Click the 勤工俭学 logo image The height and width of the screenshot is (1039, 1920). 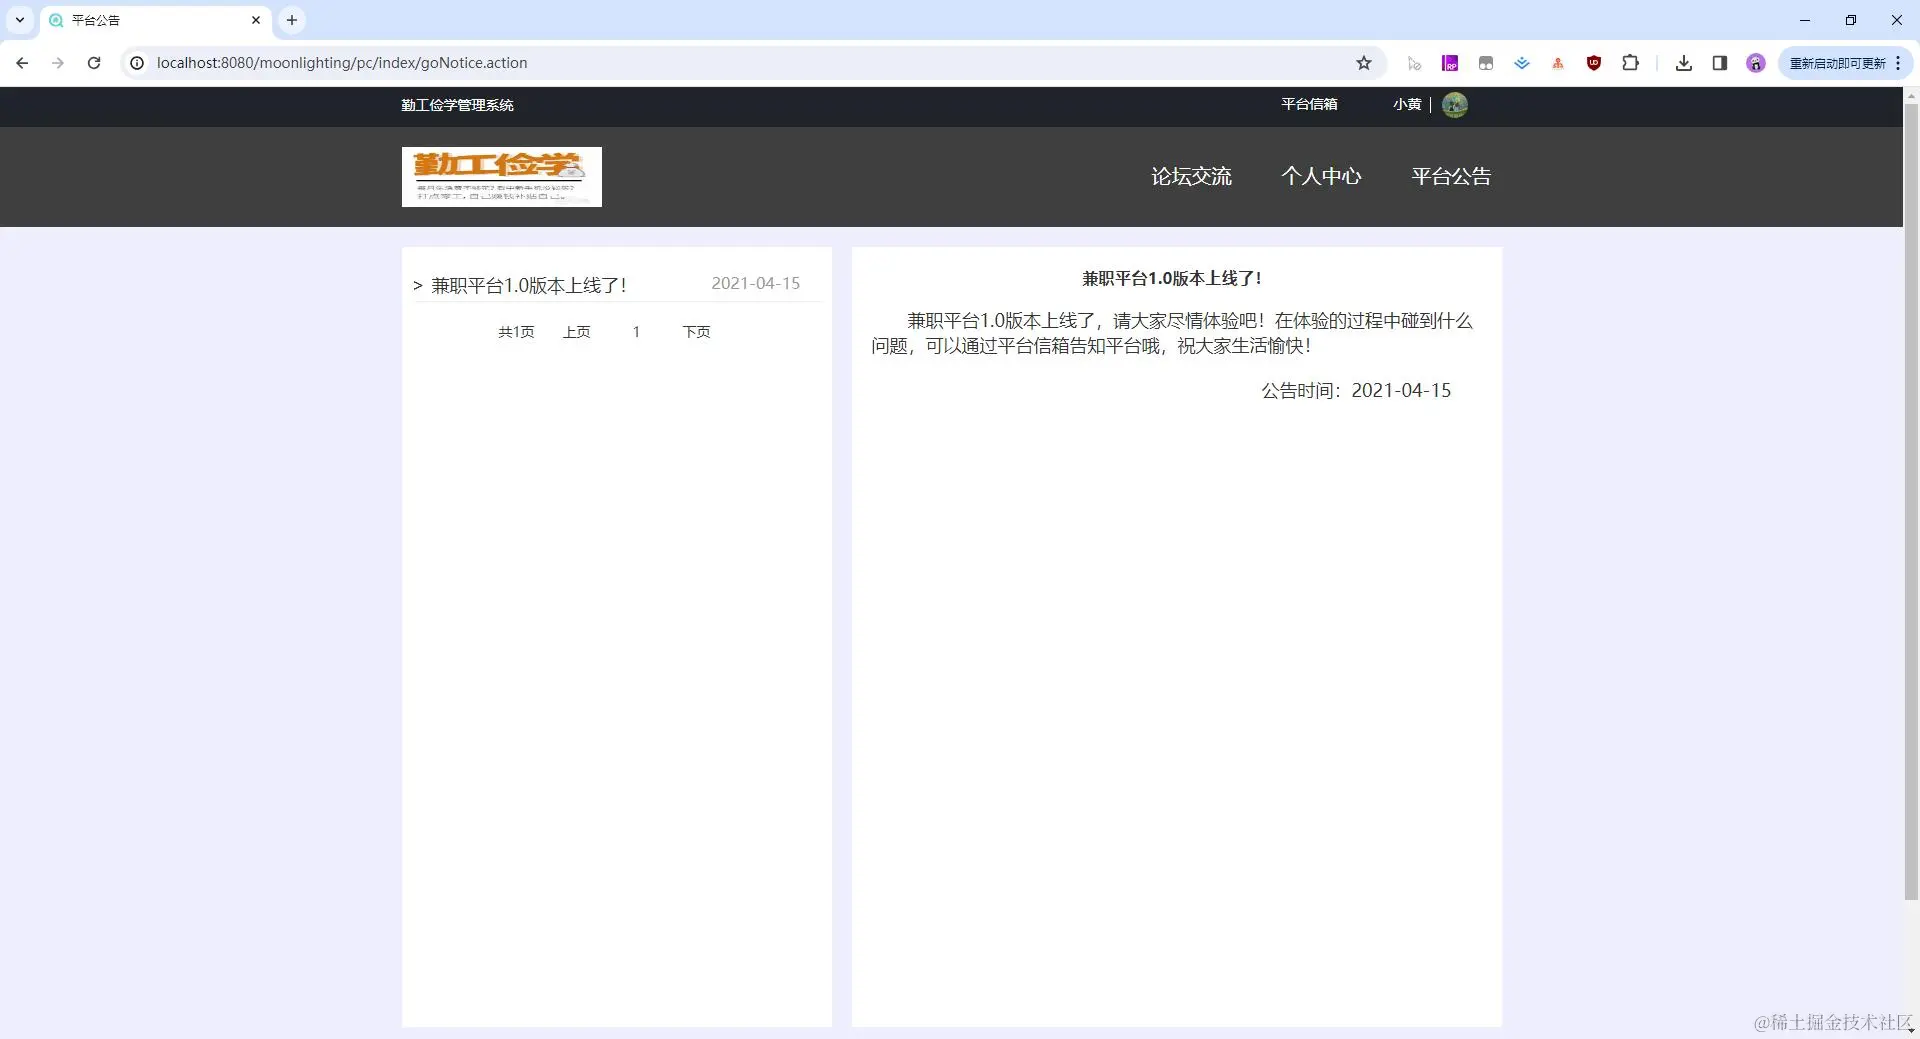tap(502, 177)
